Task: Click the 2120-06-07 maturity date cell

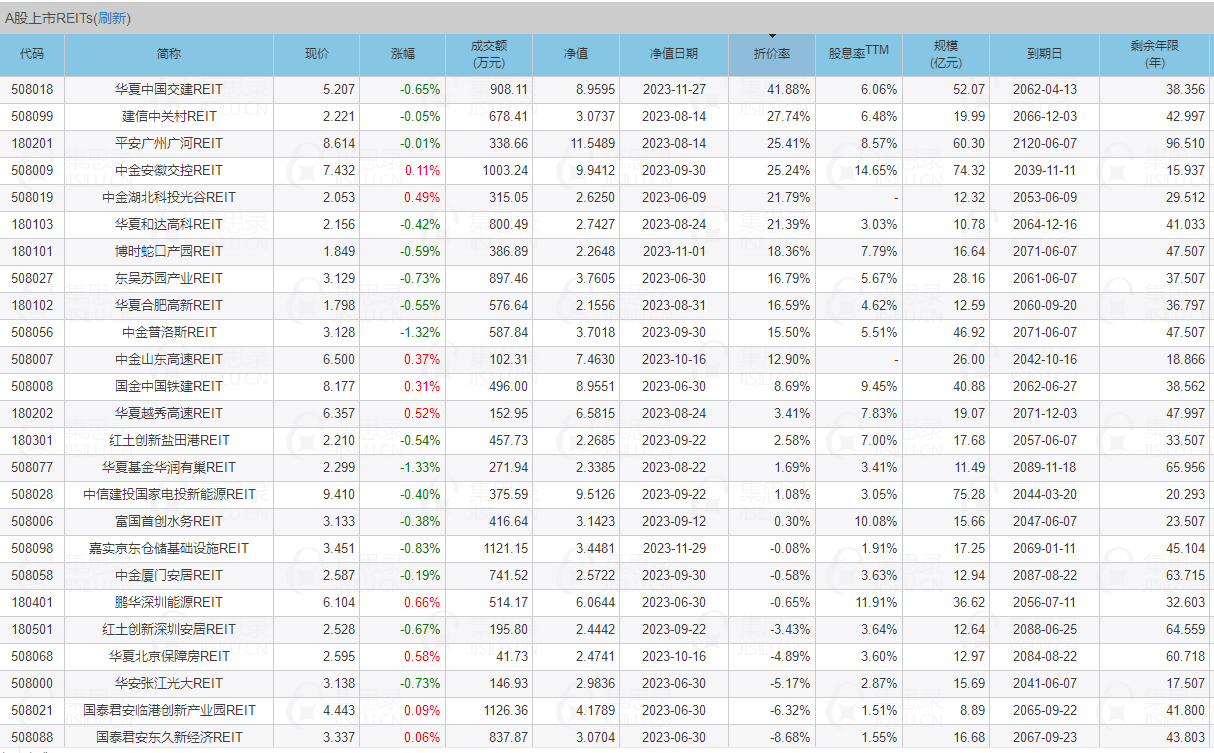Action: click(x=1045, y=143)
